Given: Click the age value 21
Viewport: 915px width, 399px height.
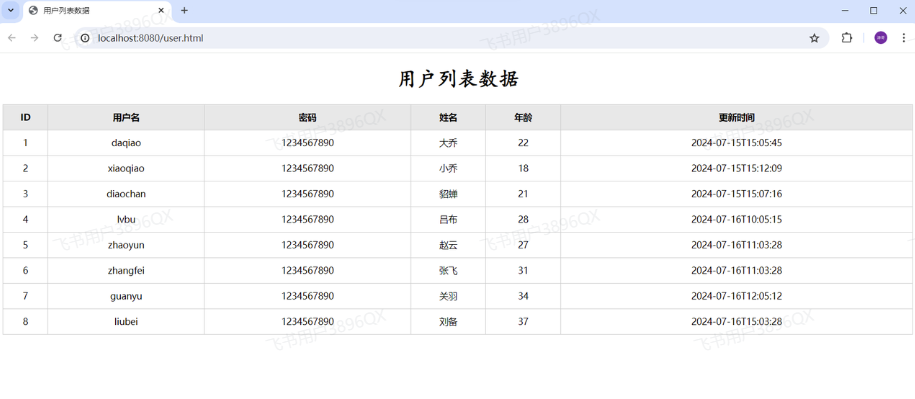Looking at the screenshot, I should pos(523,194).
